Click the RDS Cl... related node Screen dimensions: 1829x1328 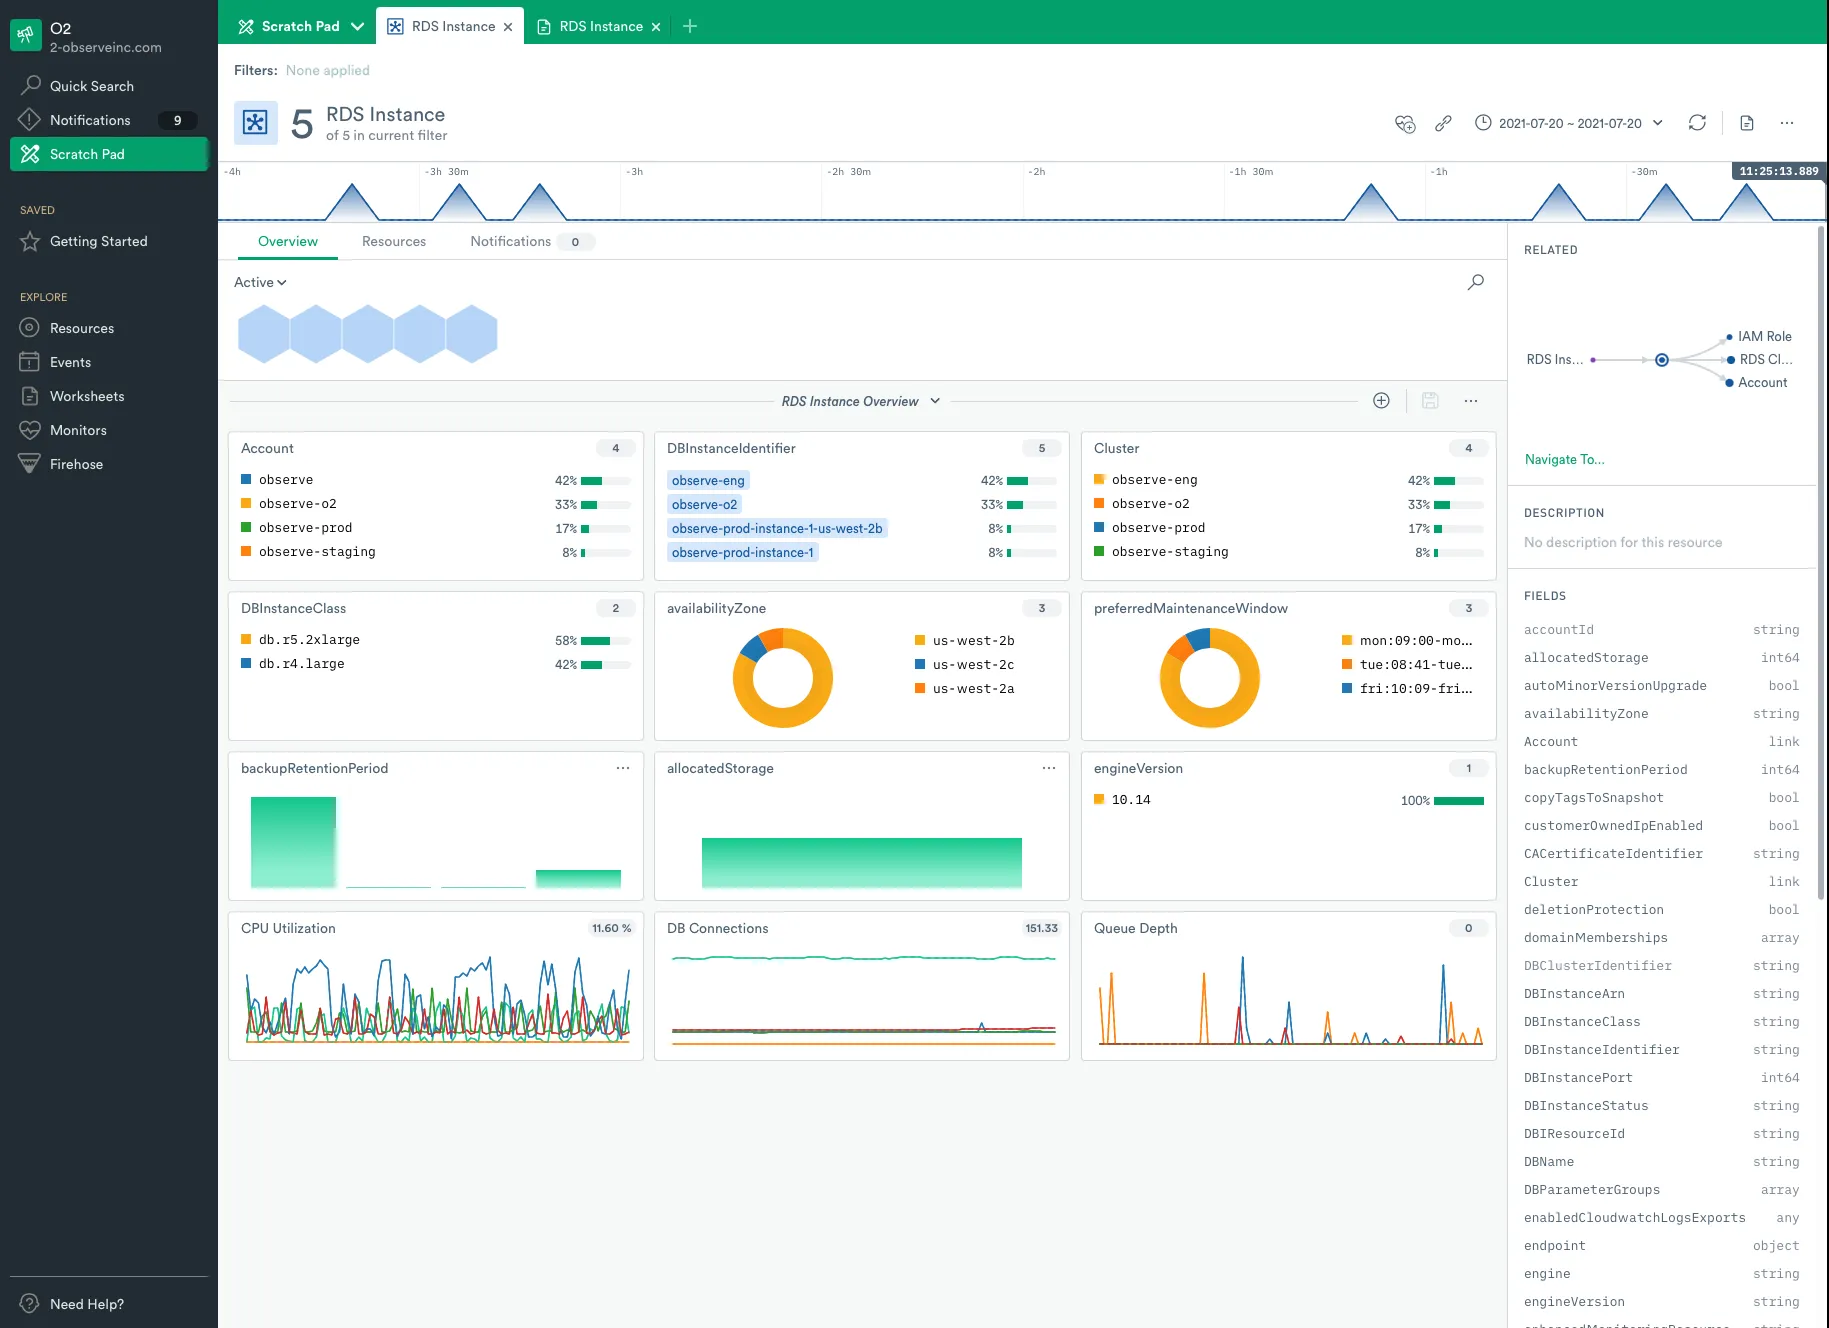(x=1759, y=360)
